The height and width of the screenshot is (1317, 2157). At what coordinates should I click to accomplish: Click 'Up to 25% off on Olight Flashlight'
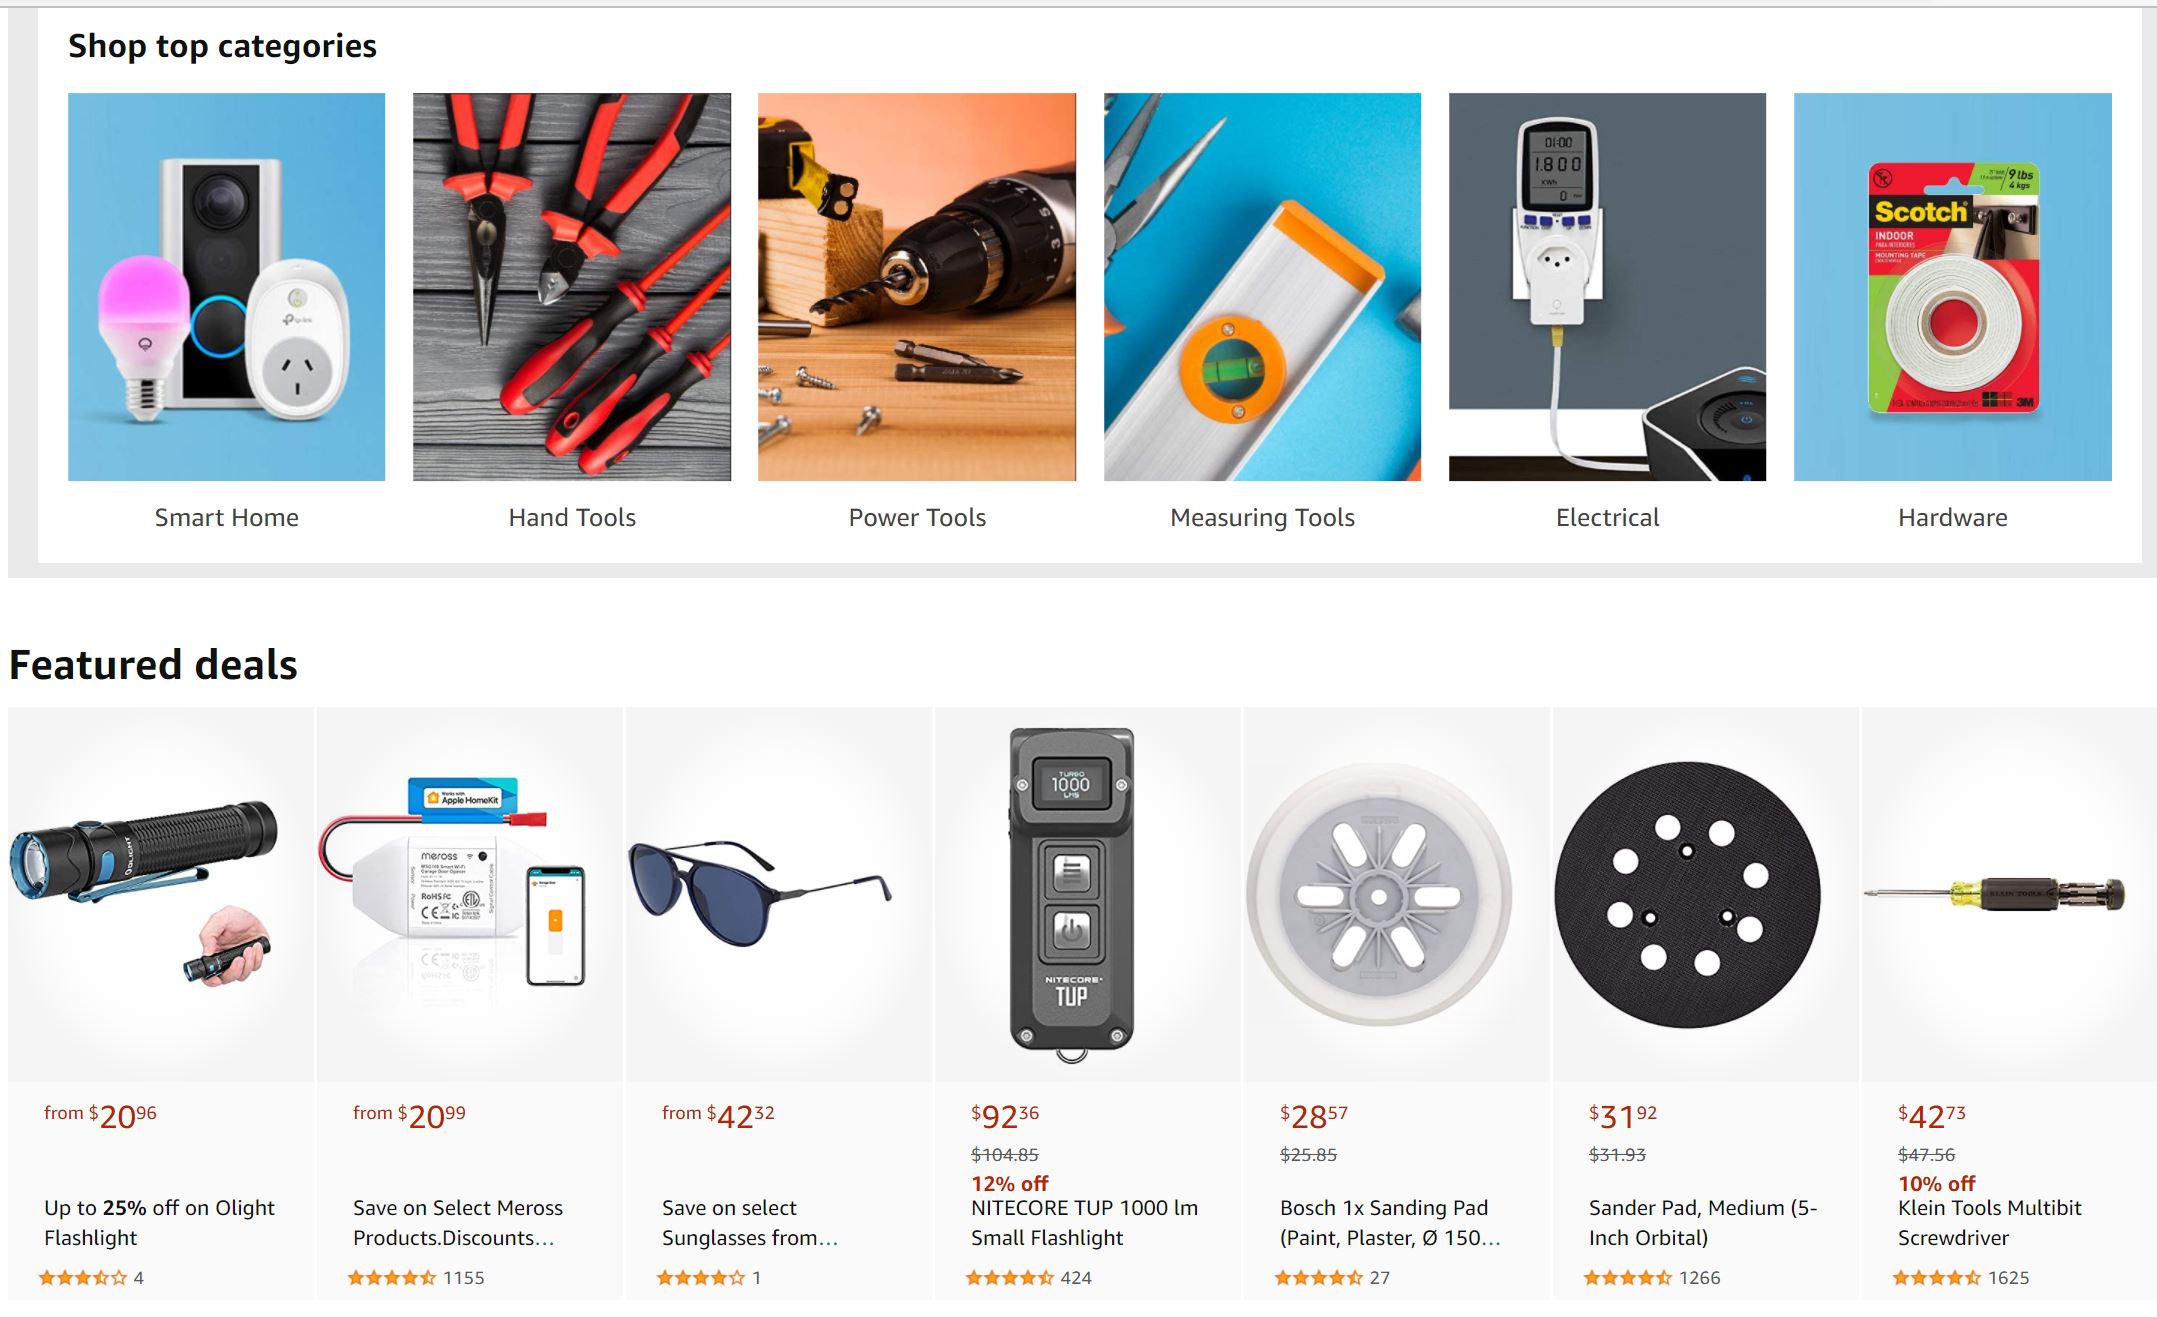159,1223
